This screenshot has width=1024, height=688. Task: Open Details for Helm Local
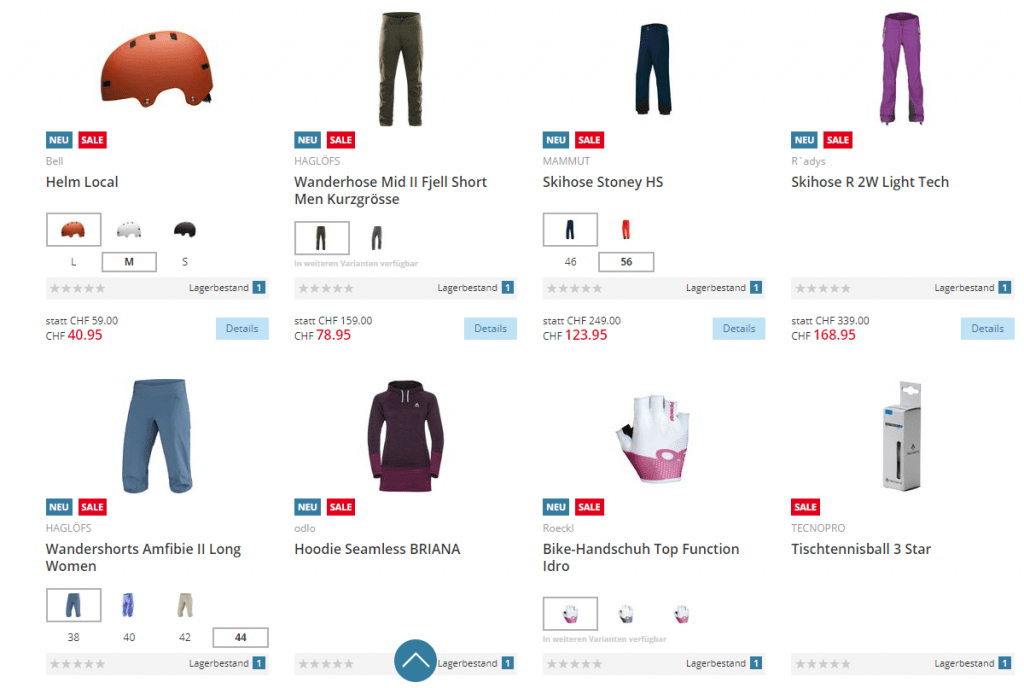[242, 328]
